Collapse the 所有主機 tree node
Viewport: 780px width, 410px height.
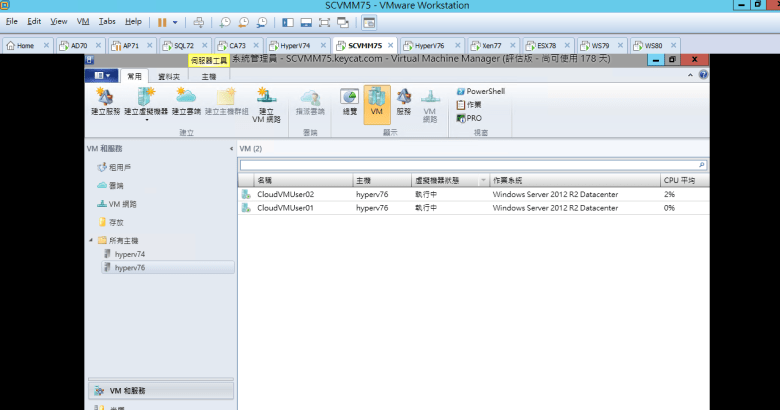tap(91, 241)
